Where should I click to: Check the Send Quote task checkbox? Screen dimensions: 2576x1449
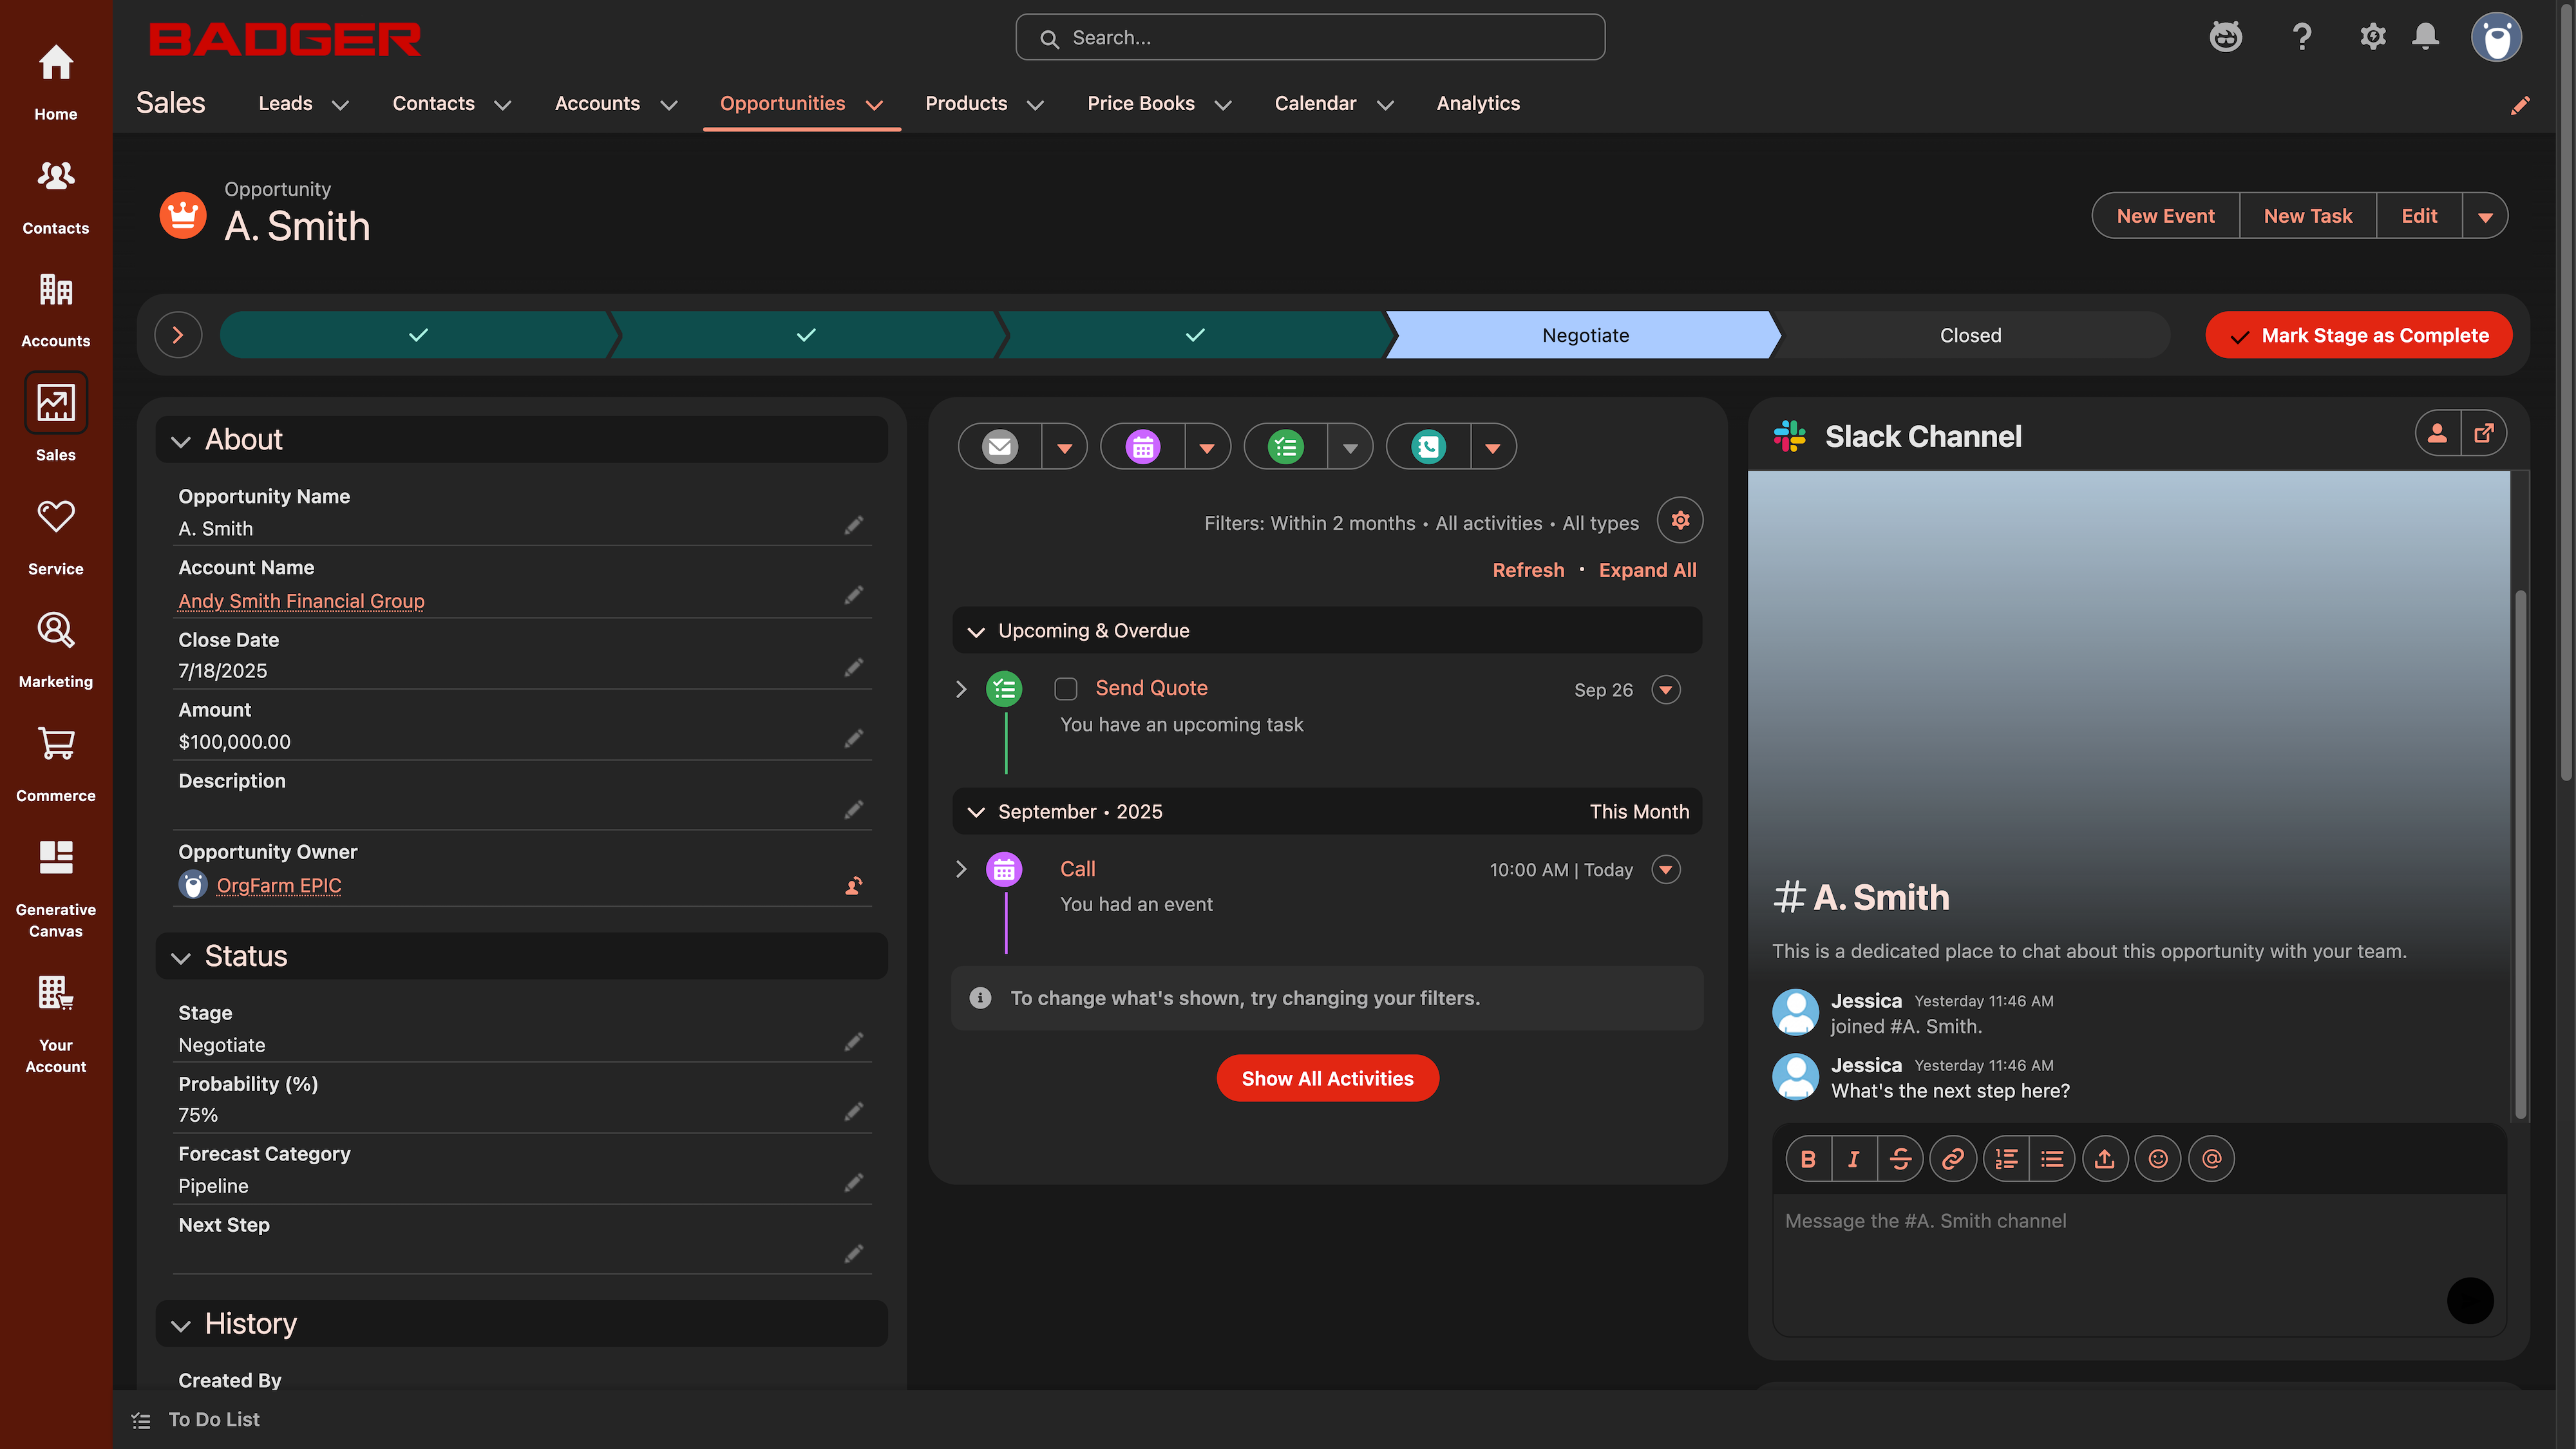1066,689
